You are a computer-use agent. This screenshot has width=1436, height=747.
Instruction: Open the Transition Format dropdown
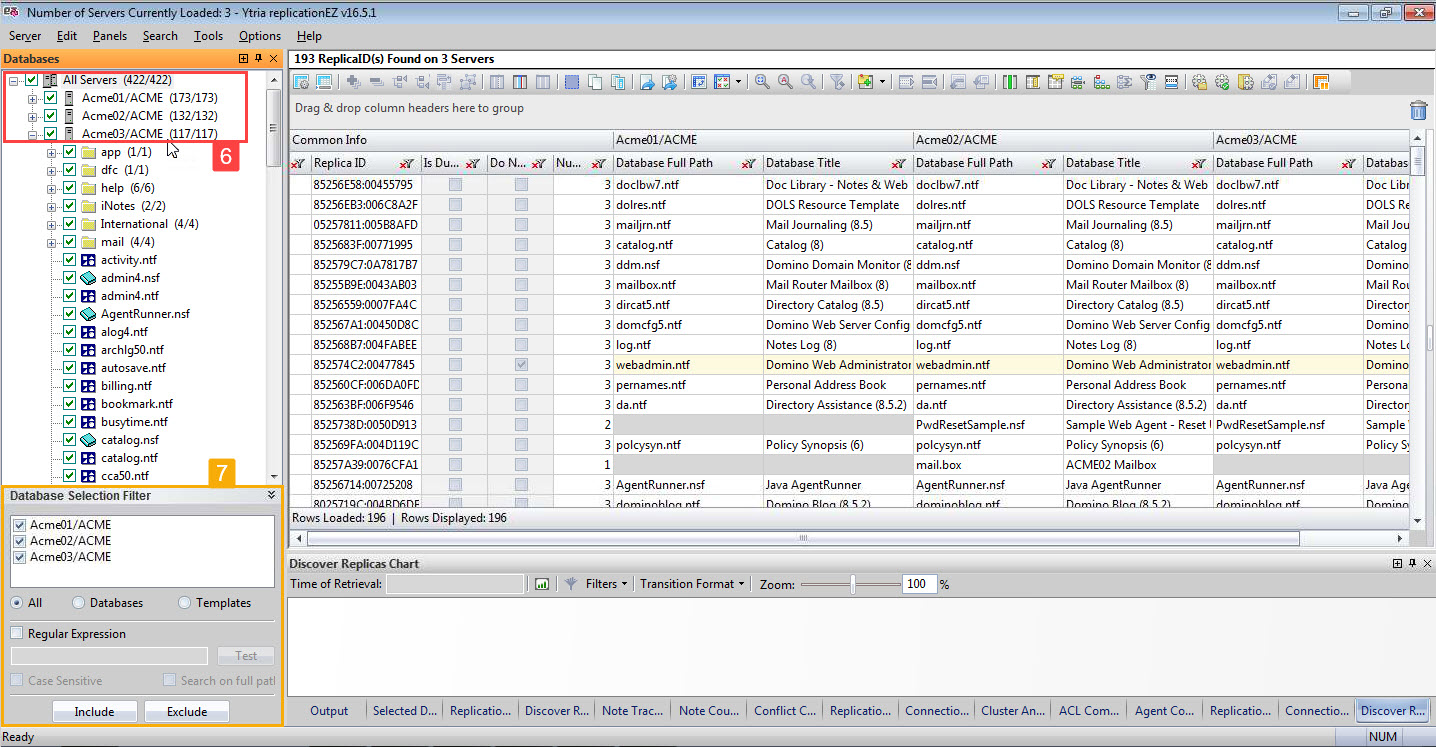pyautogui.click(x=692, y=583)
